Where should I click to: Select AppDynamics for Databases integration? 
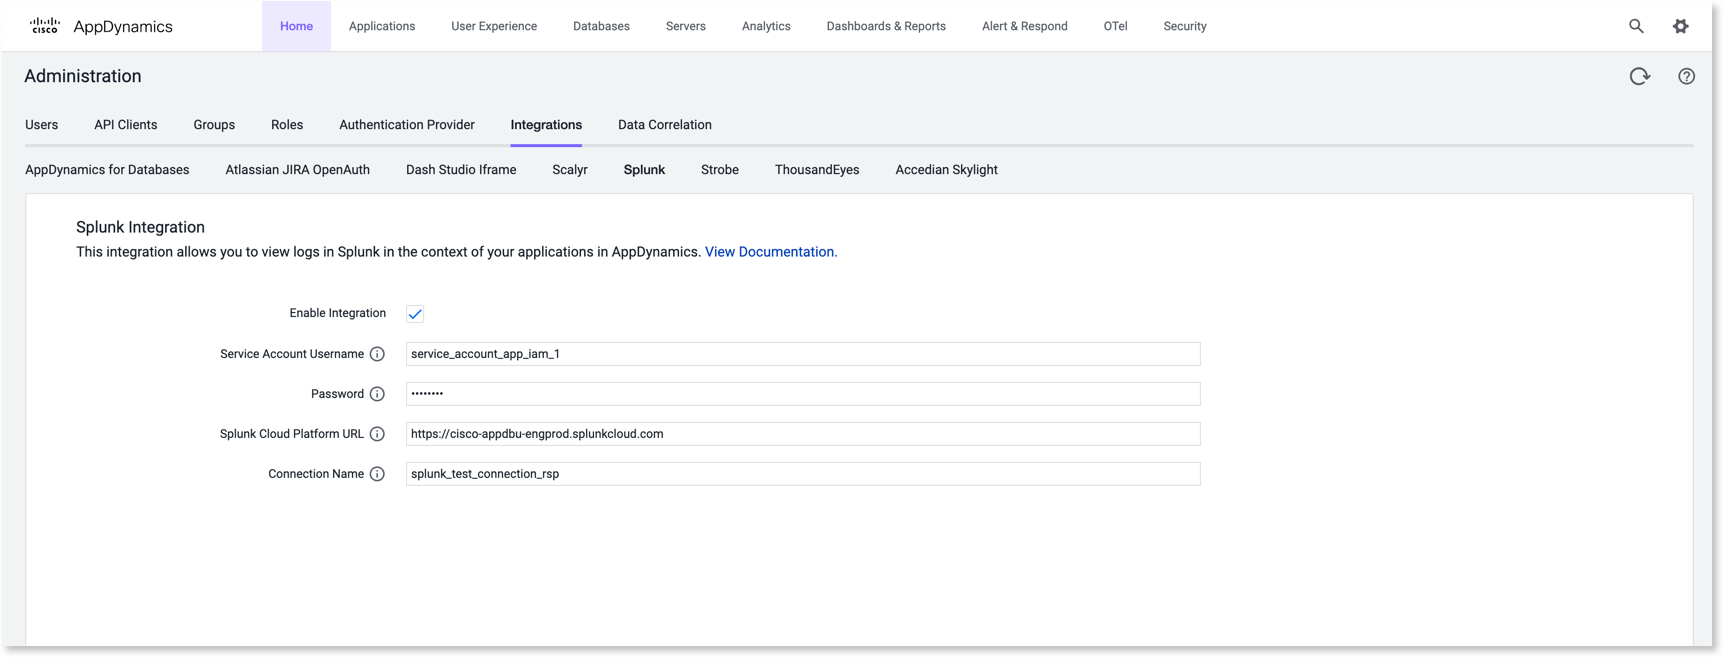coord(107,170)
